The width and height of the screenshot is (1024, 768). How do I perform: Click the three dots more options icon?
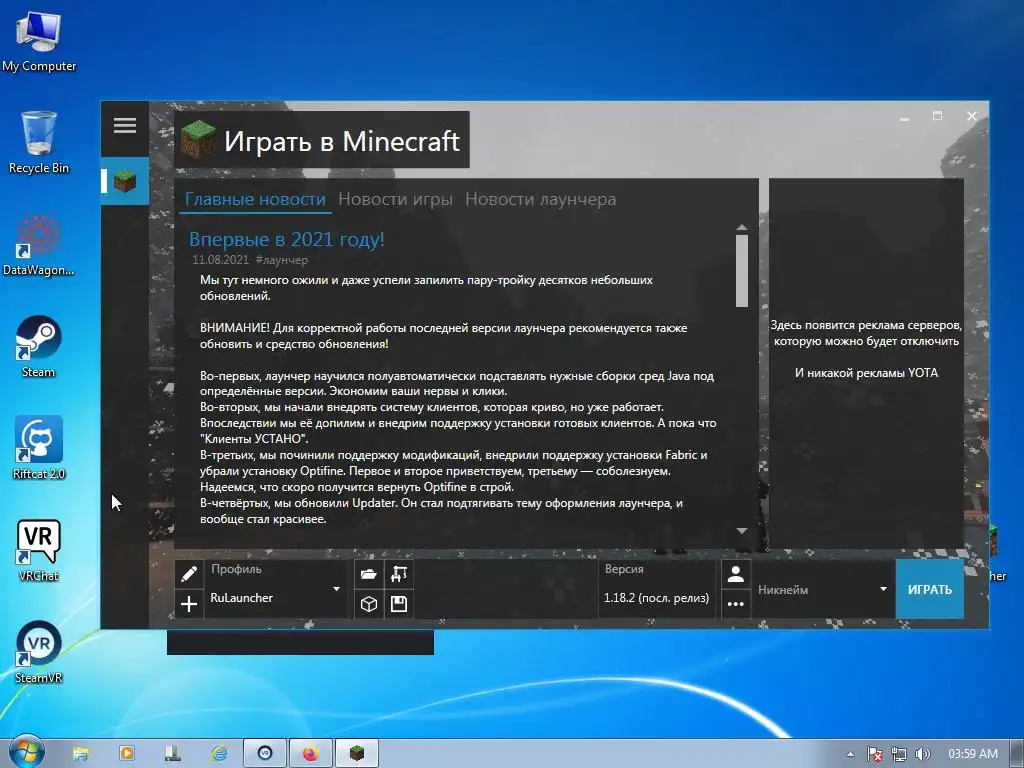click(x=735, y=603)
